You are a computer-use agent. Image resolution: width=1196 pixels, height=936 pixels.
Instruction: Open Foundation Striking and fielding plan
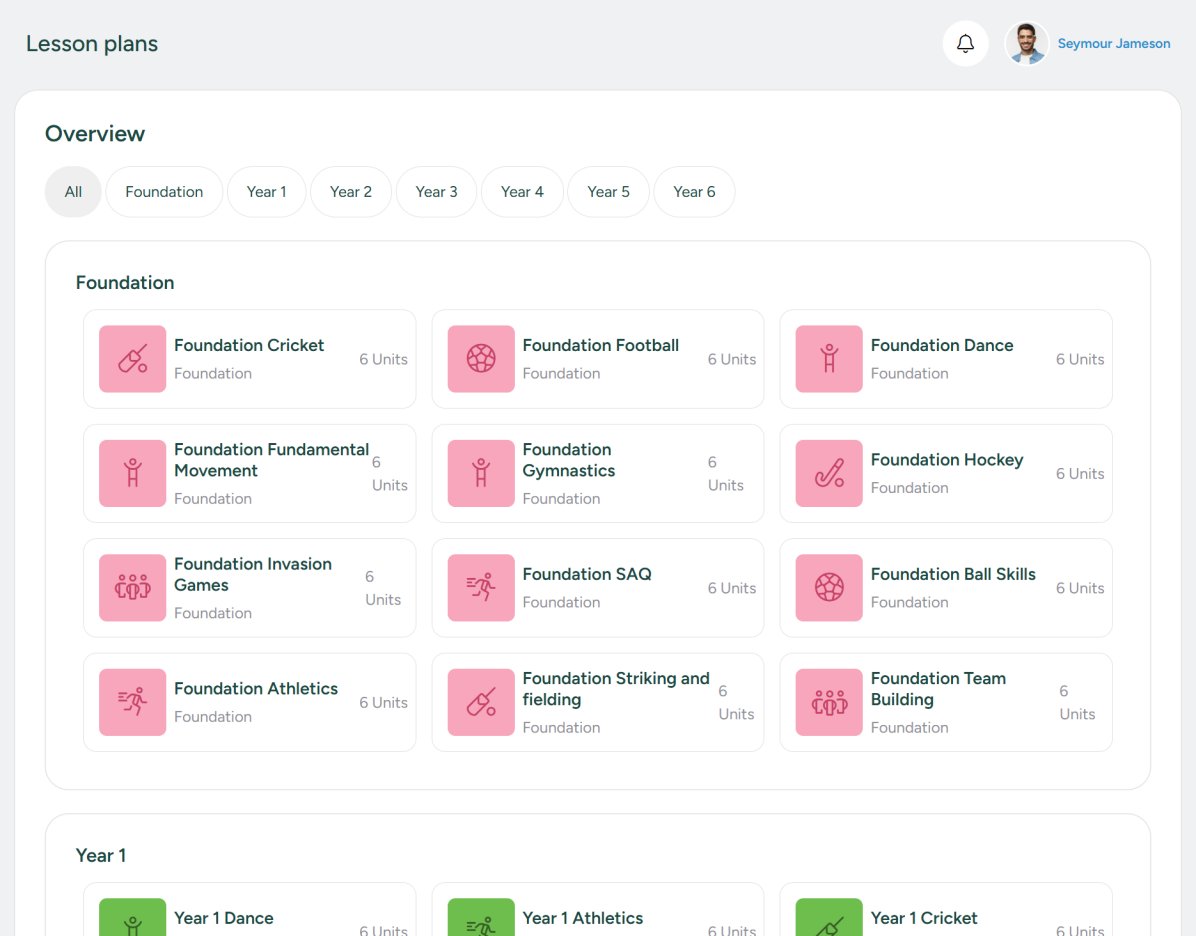615,689
